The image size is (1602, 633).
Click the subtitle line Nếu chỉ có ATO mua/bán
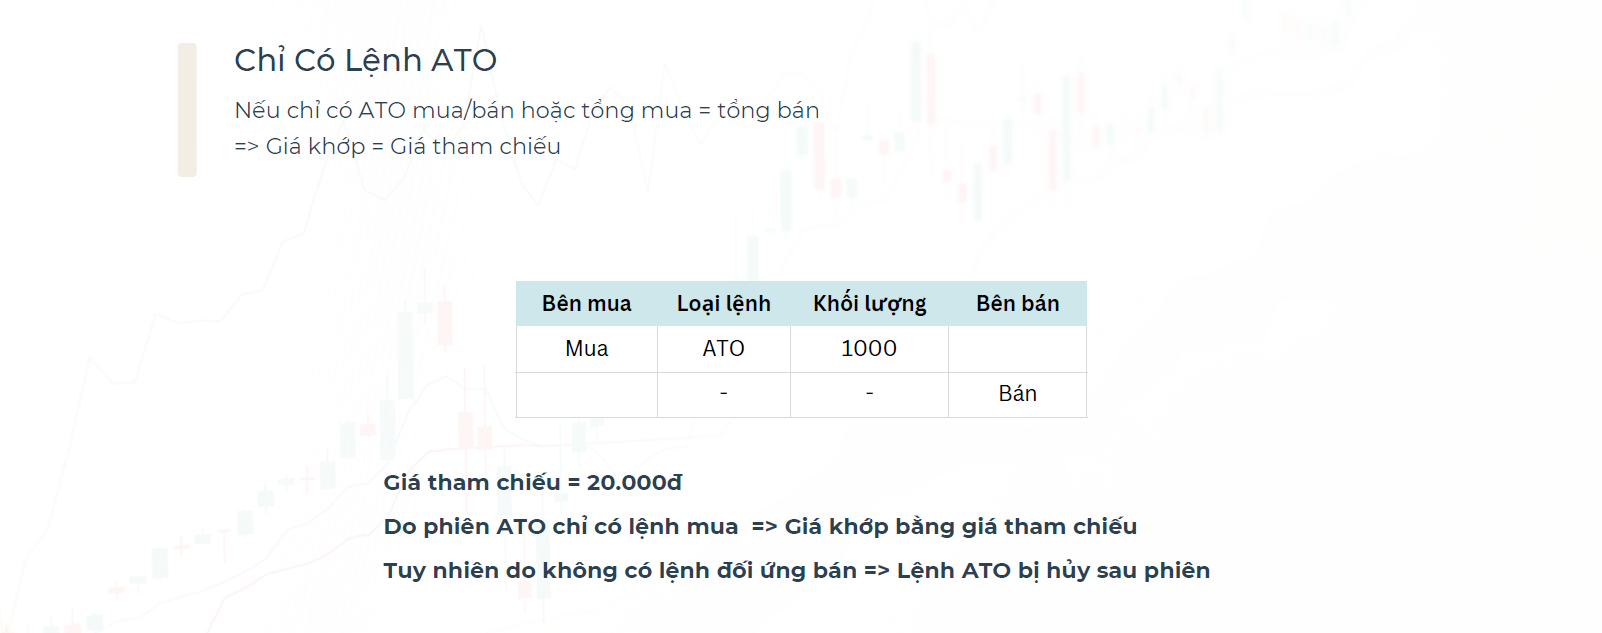pyautogui.click(x=527, y=110)
